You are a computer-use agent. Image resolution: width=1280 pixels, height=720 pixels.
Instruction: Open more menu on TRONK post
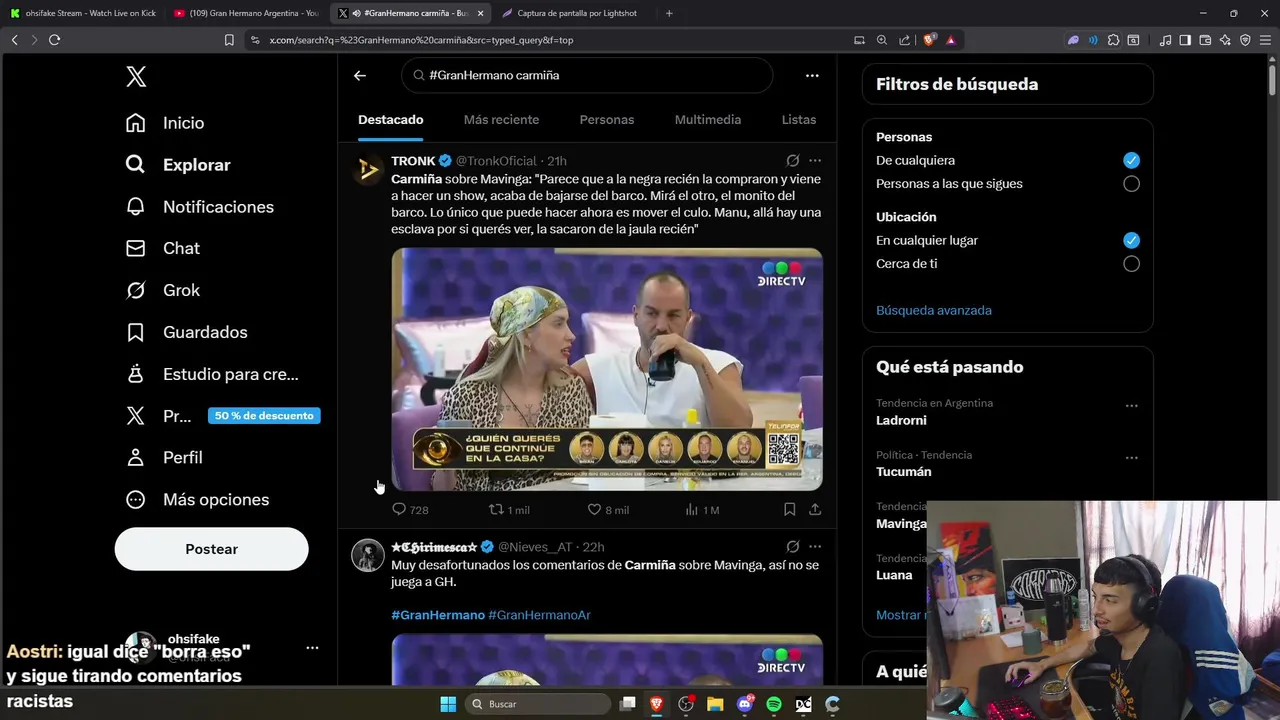click(x=815, y=160)
